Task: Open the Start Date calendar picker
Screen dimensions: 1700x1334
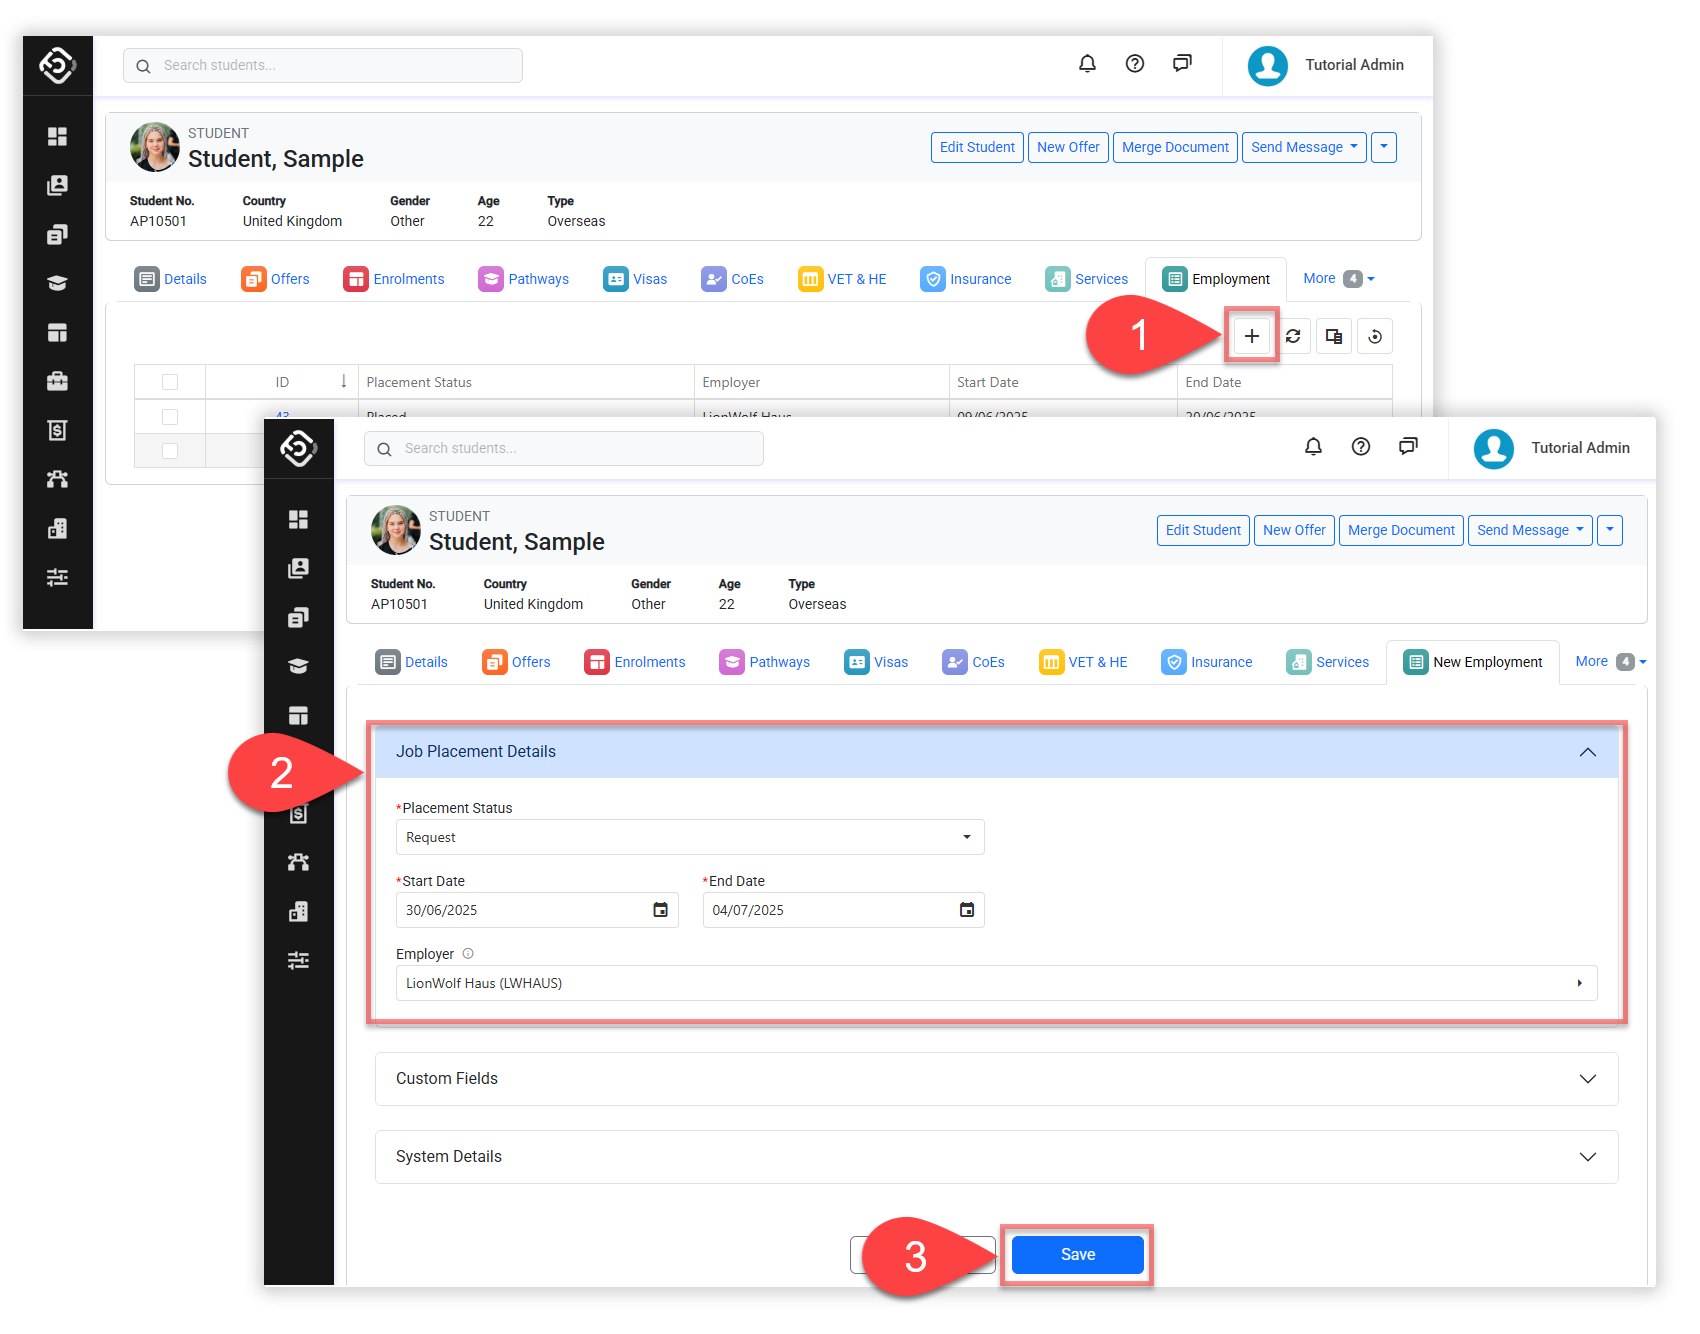Action: click(660, 910)
